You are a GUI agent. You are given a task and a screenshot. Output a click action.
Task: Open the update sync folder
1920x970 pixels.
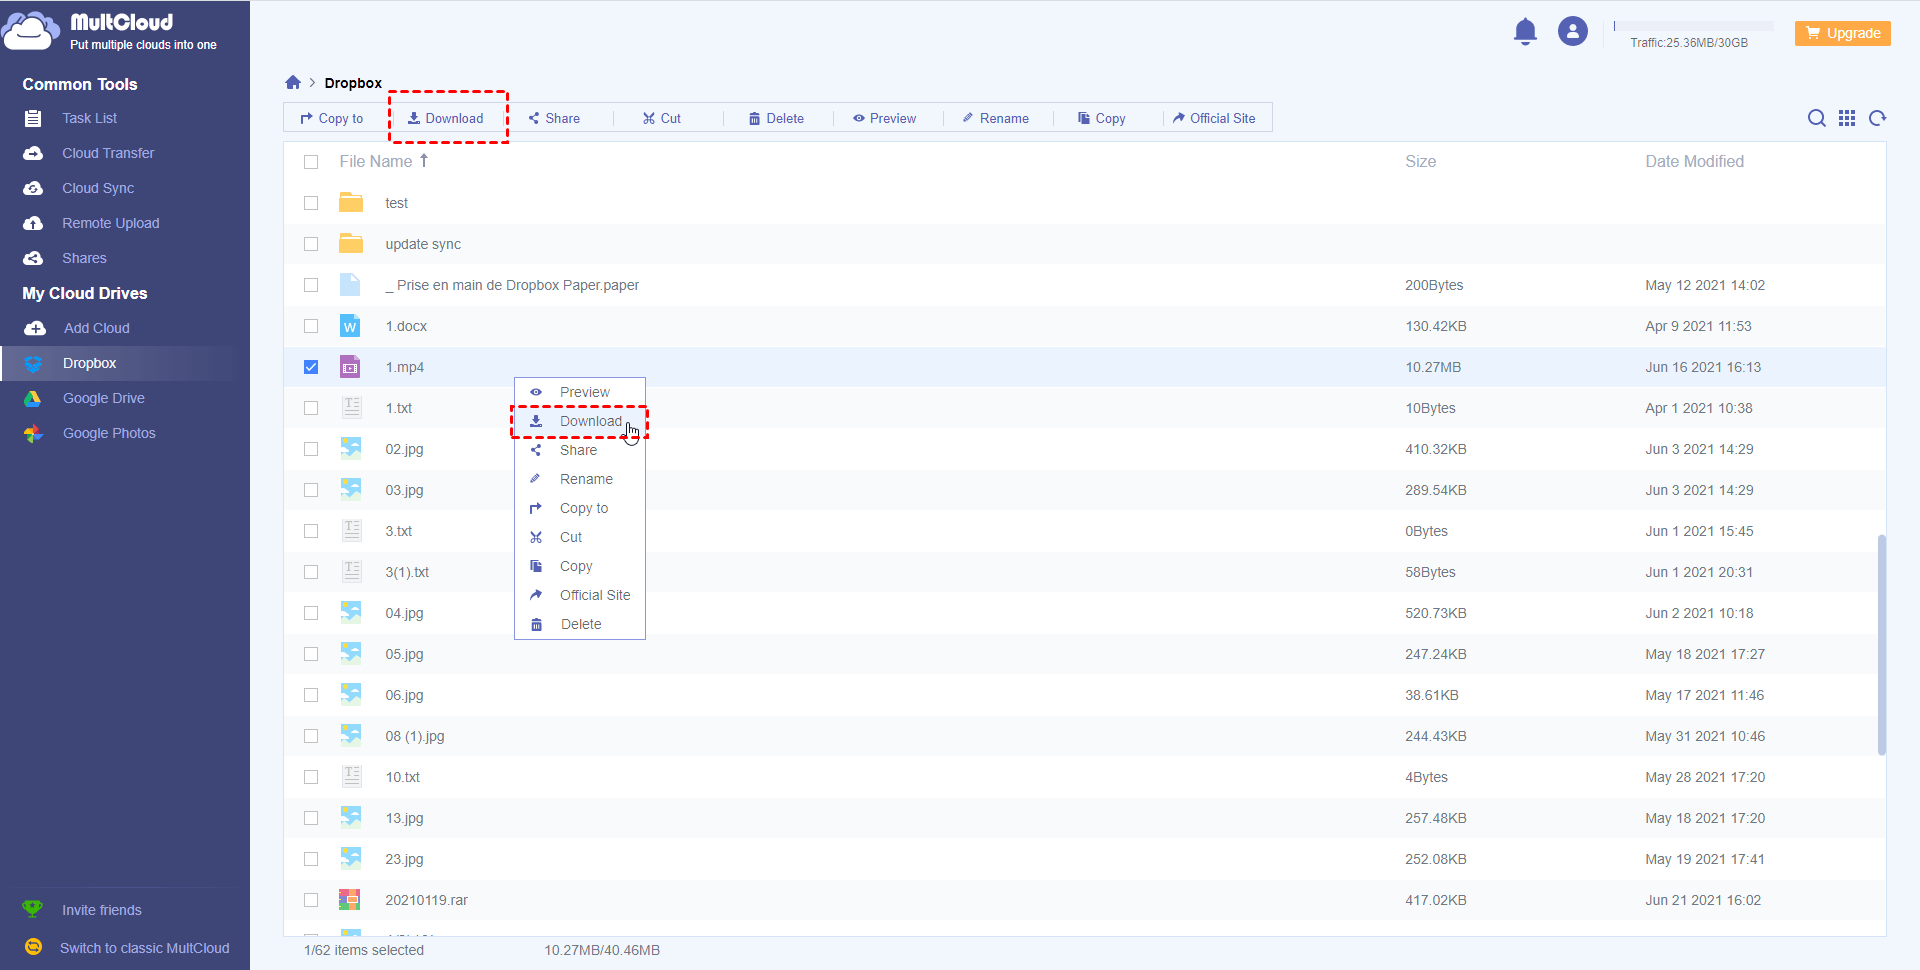point(423,244)
